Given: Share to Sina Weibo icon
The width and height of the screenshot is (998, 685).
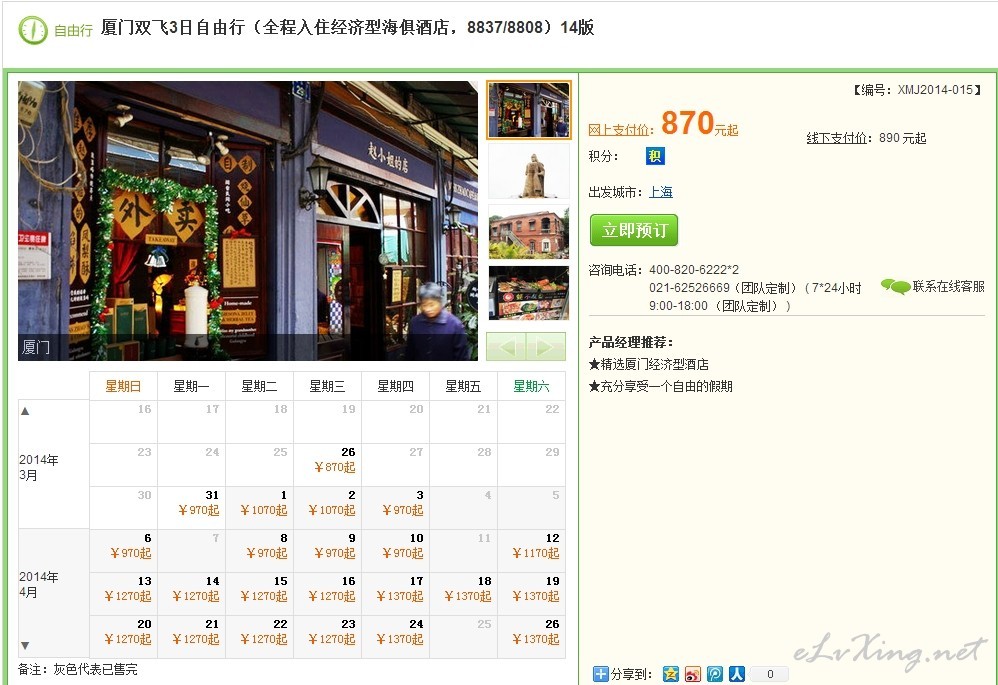Looking at the screenshot, I should click(x=692, y=674).
